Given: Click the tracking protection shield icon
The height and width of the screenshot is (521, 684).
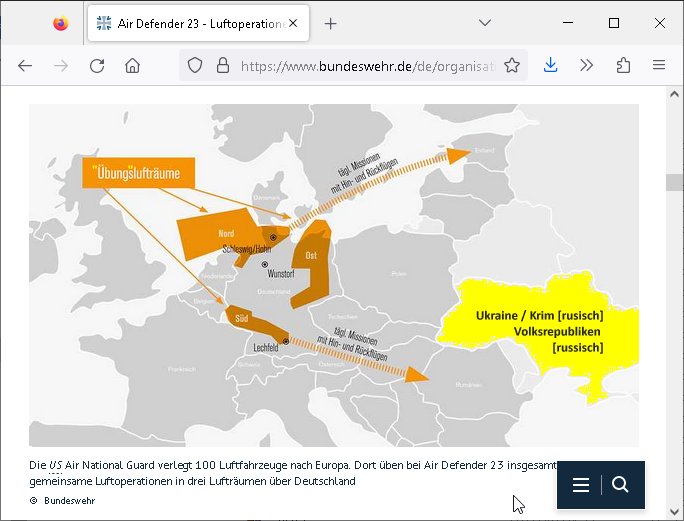Looking at the screenshot, I should click(196, 65).
